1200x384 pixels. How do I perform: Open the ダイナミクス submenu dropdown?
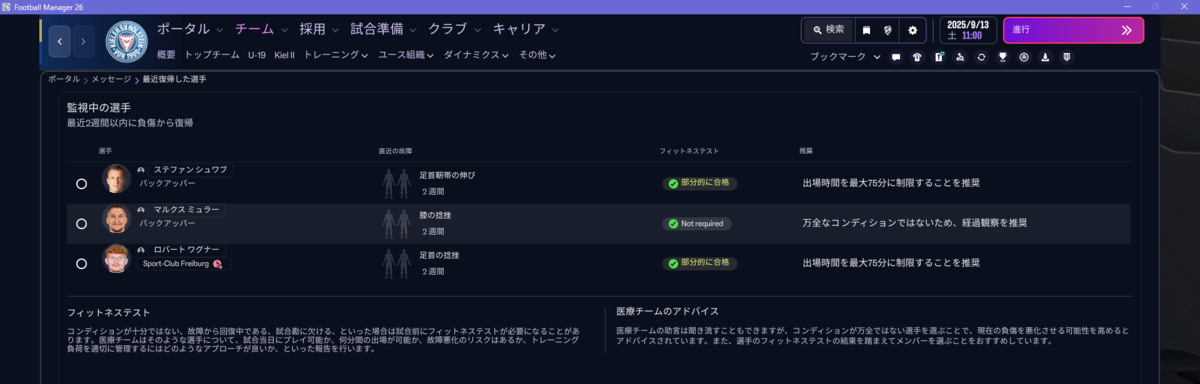pyautogui.click(x=476, y=55)
